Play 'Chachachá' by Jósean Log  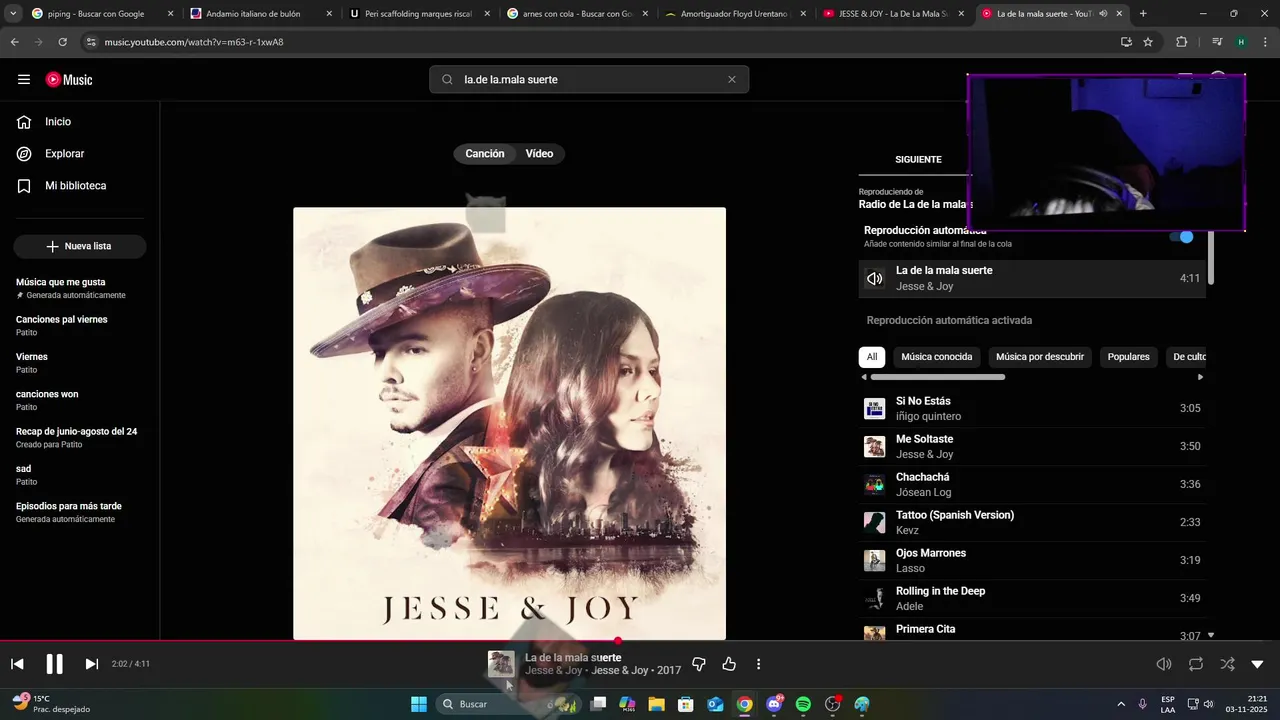coord(1032,485)
